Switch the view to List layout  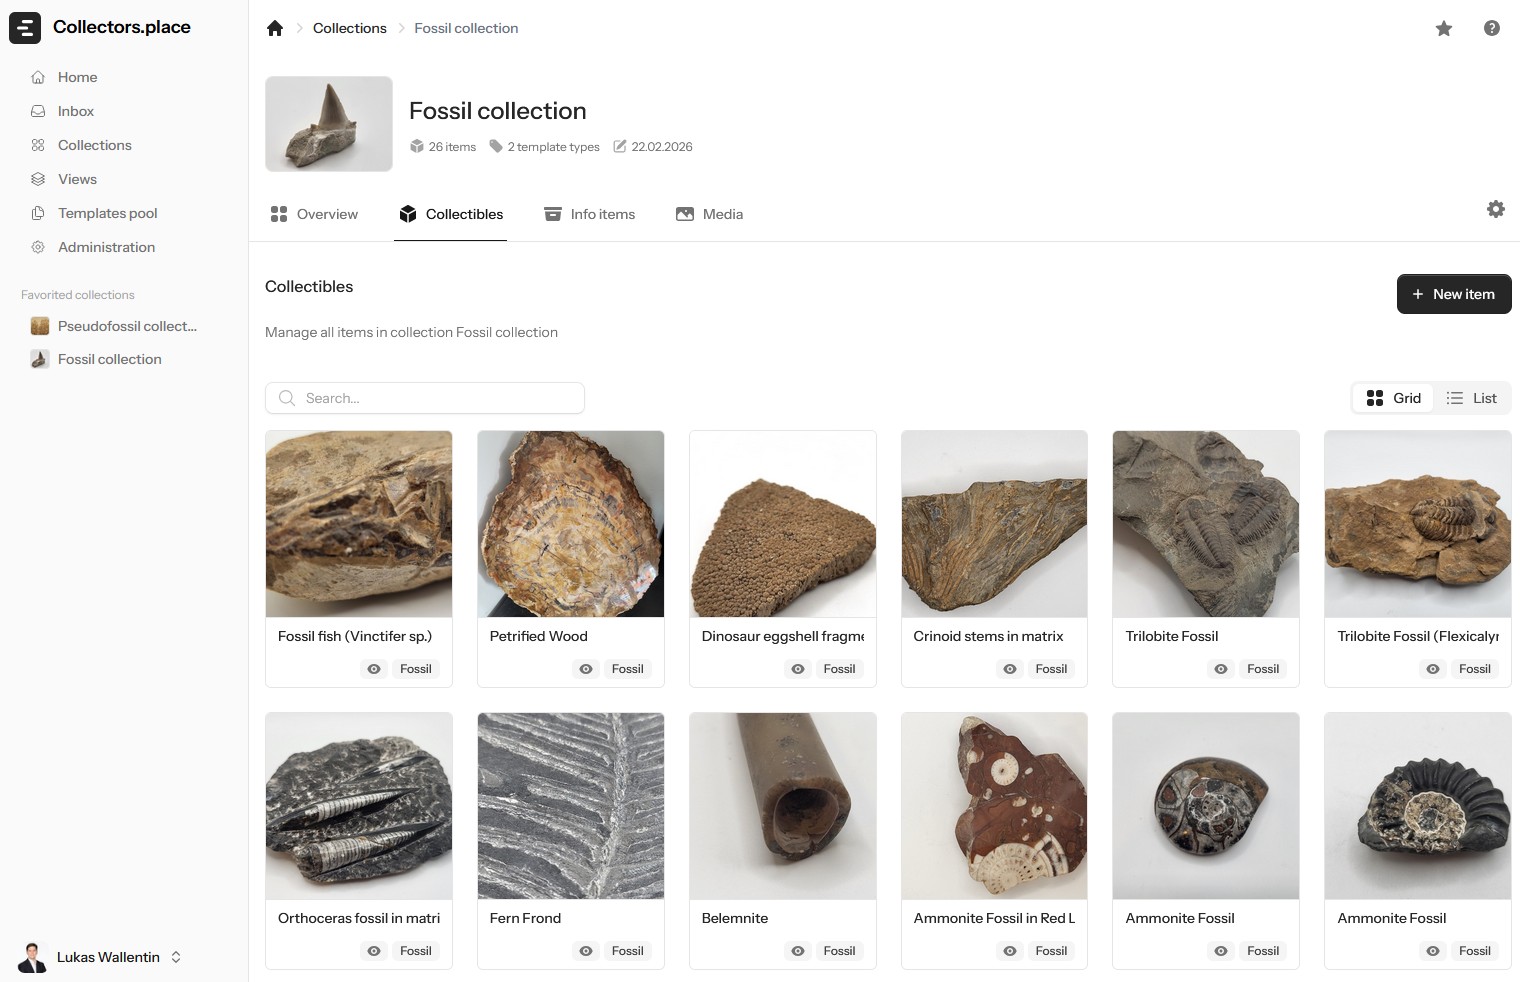pos(1471,398)
